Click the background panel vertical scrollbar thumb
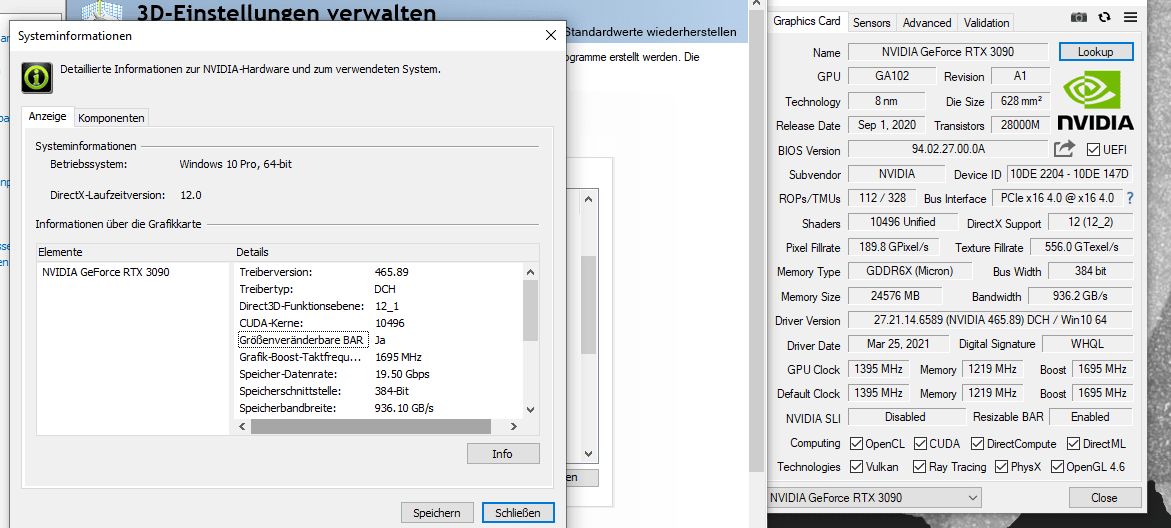1171x528 pixels. point(588,304)
